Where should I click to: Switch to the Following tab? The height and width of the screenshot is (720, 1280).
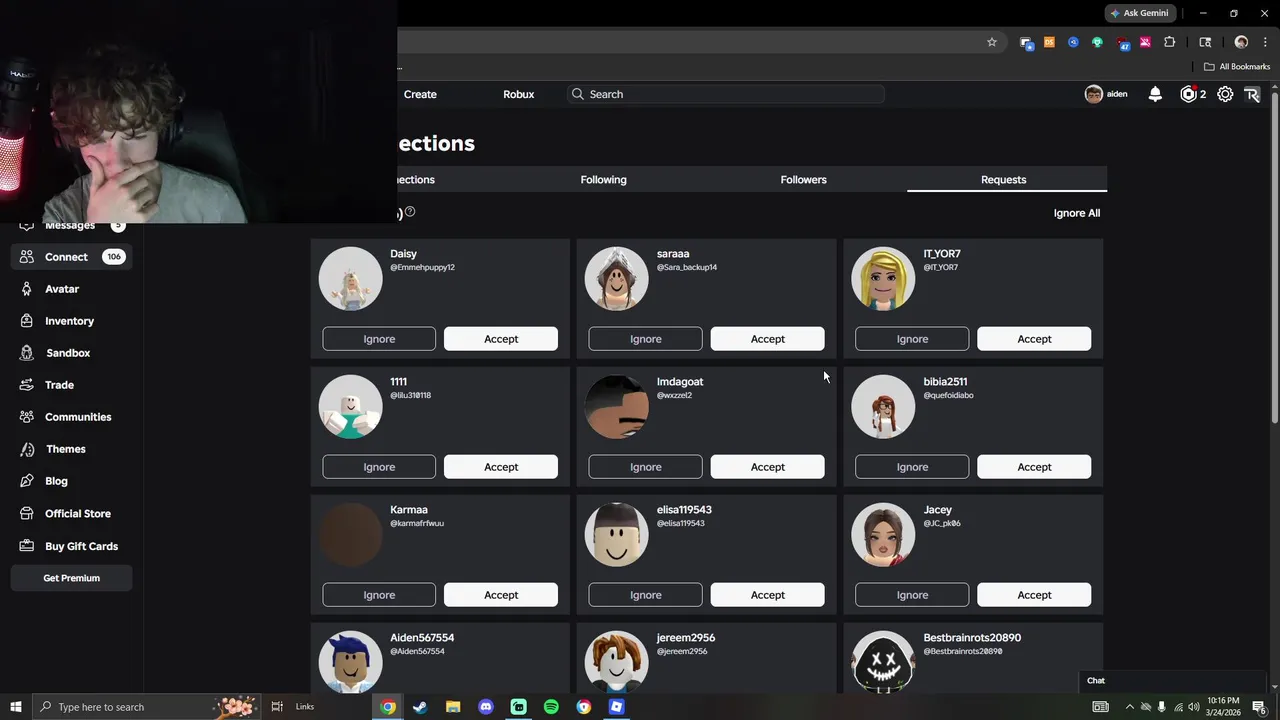click(x=603, y=180)
